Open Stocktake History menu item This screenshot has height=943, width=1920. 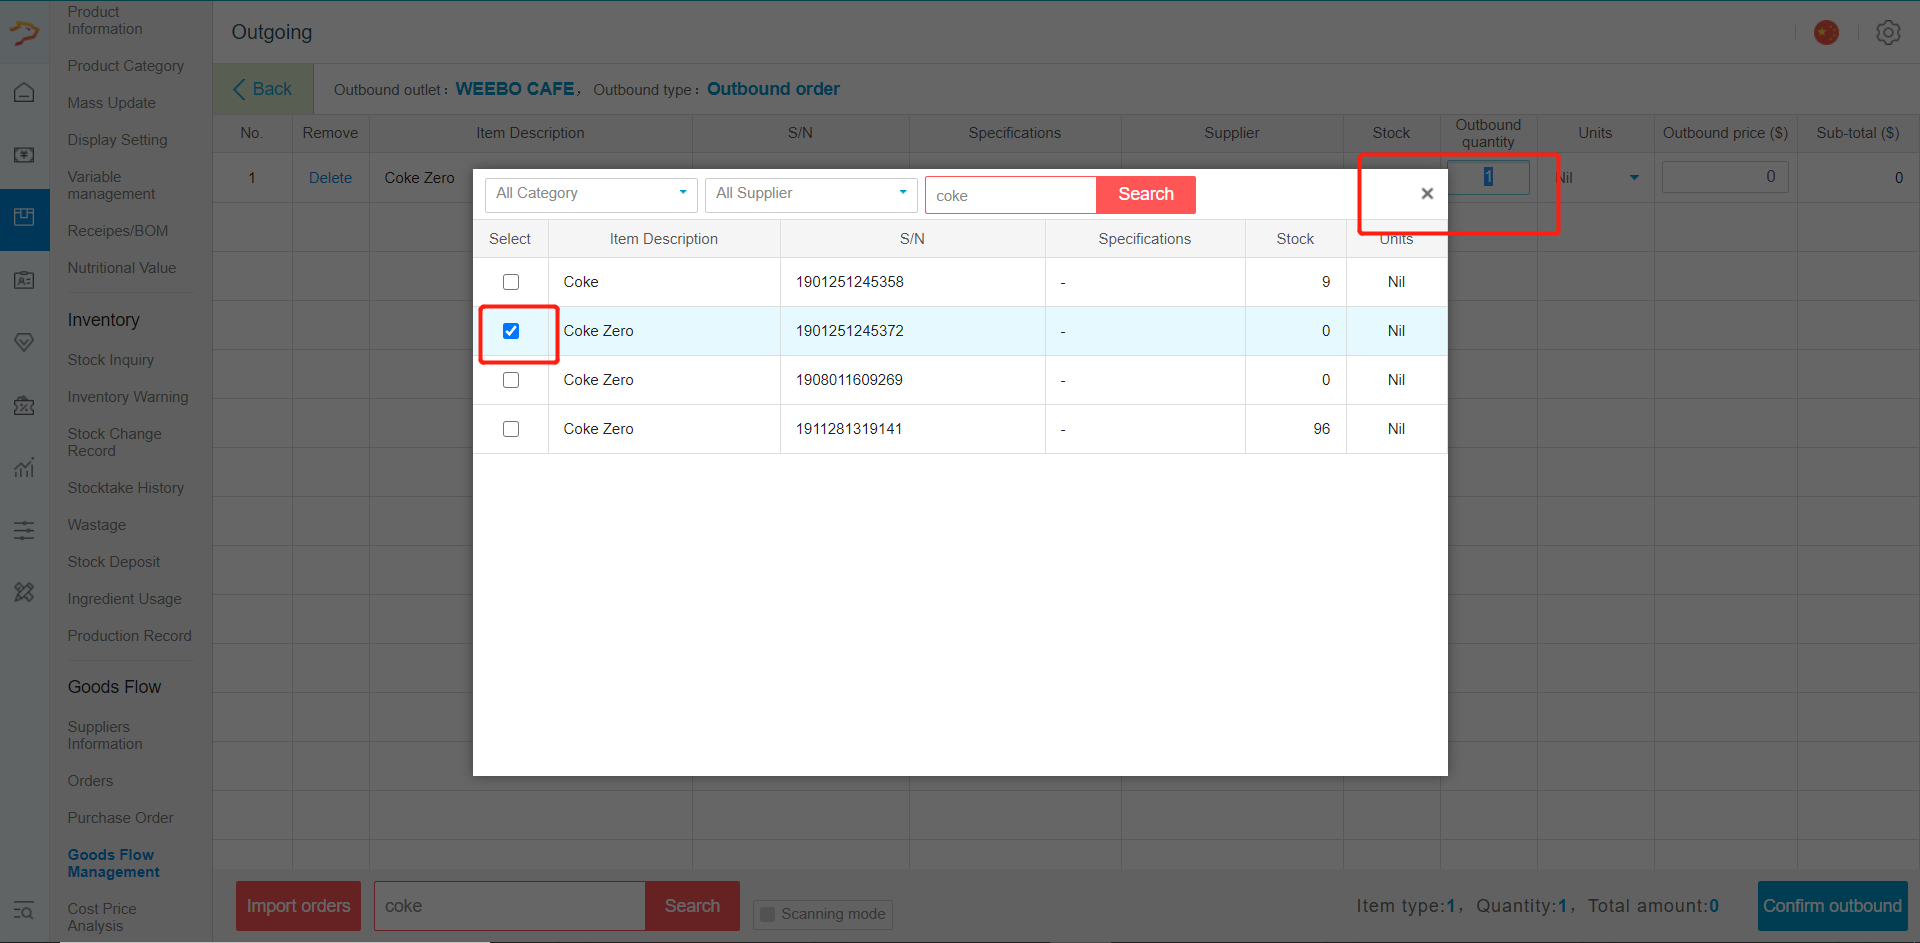coord(126,488)
